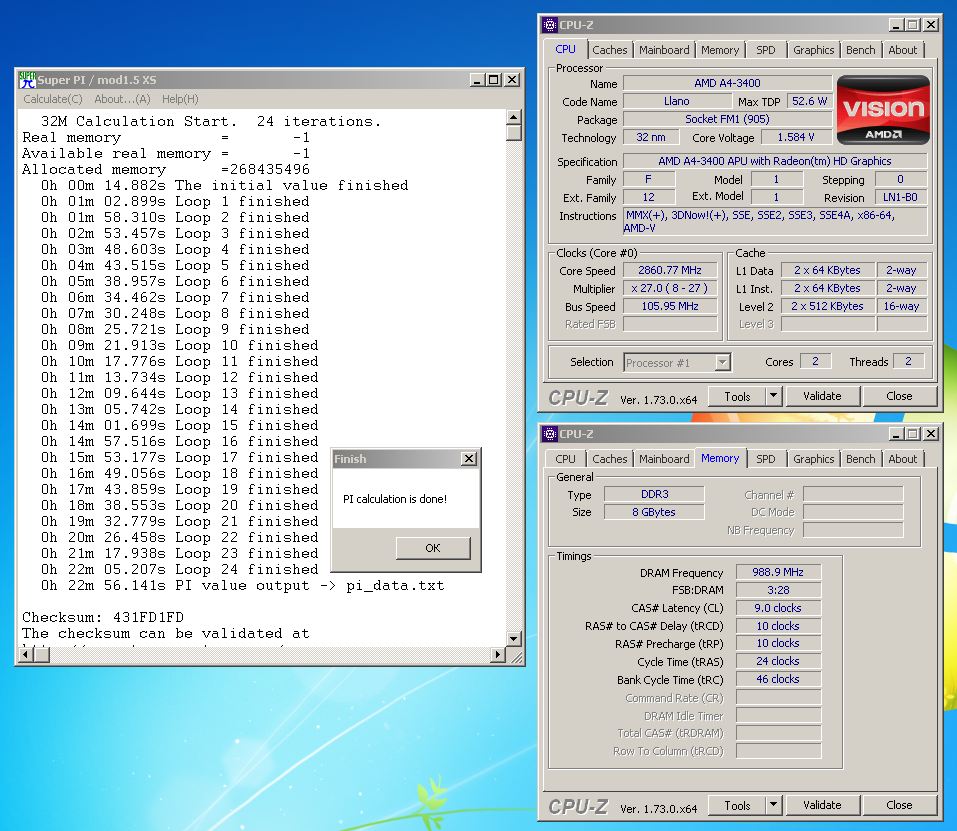The image size is (957, 831).
Task: Click the Bus Speed value 105.95 MHz
Action: click(670, 306)
